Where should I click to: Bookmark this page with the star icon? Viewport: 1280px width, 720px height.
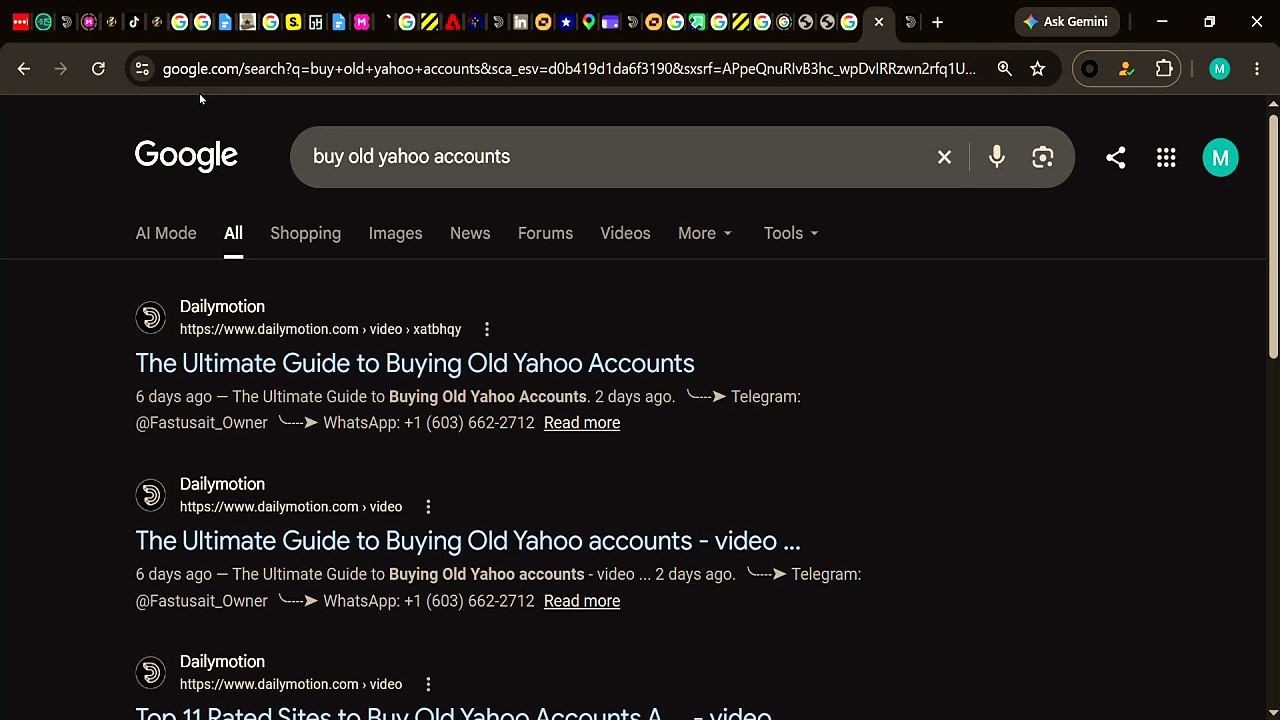[1038, 69]
